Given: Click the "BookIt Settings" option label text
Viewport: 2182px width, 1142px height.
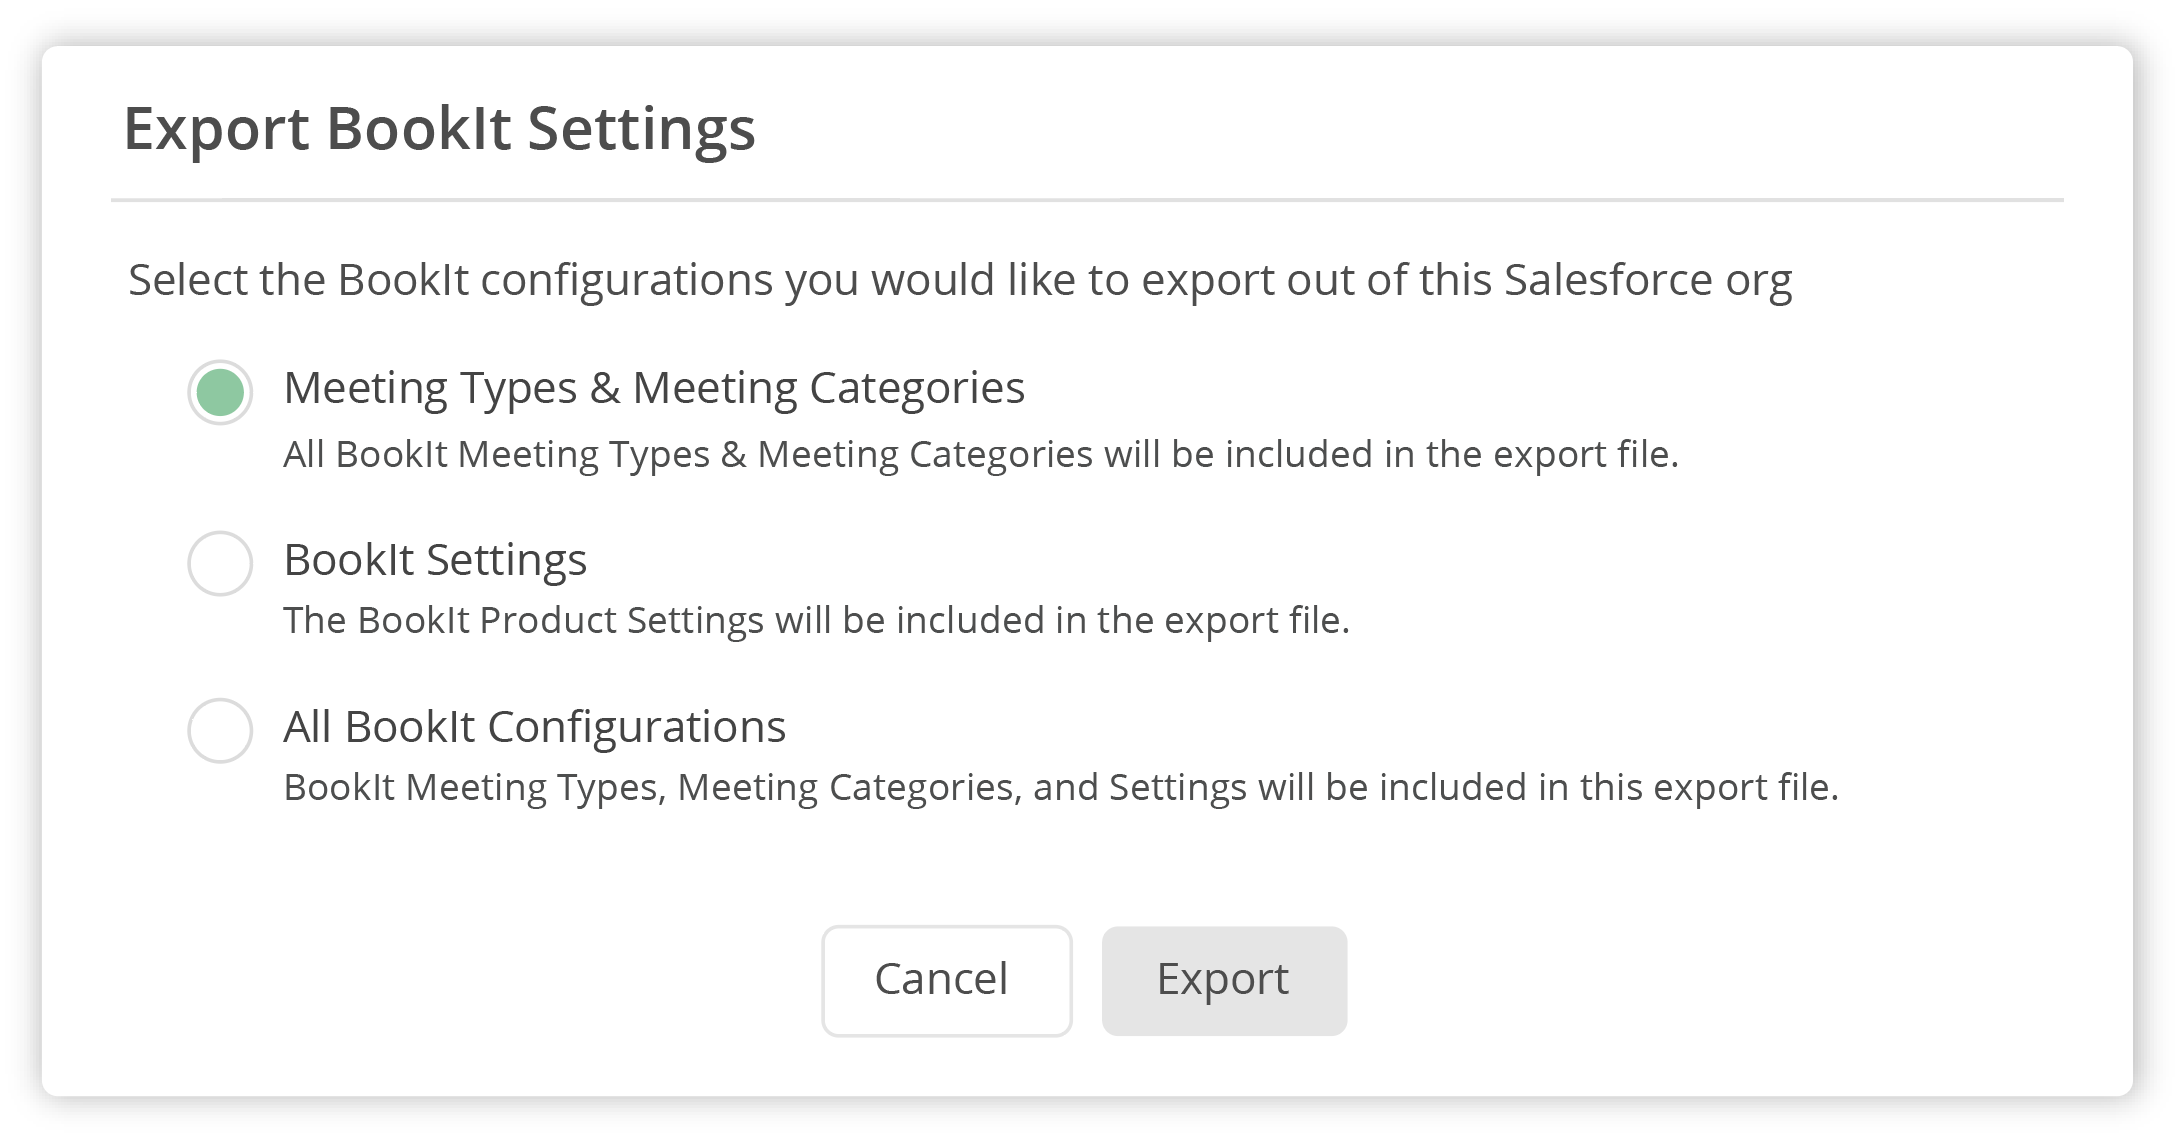Looking at the screenshot, I should 435,560.
